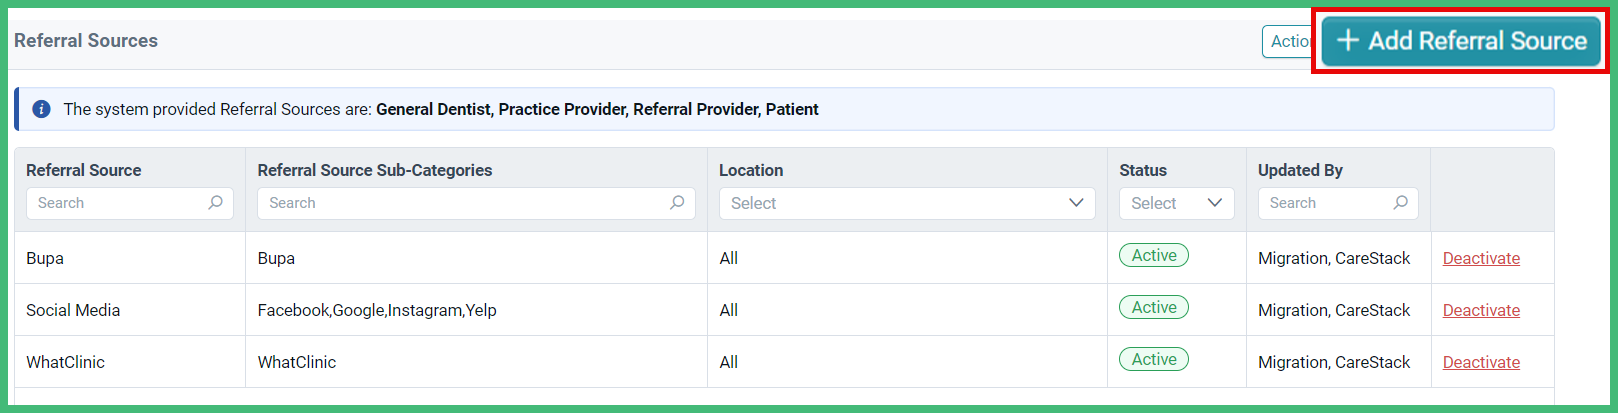Click the Status column header
The image size is (1618, 413).
click(x=1143, y=170)
